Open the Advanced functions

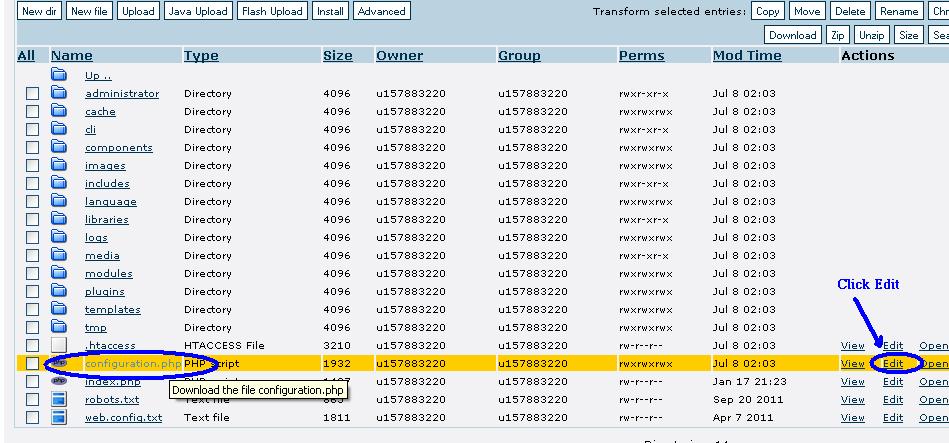[x=381, y=11]
